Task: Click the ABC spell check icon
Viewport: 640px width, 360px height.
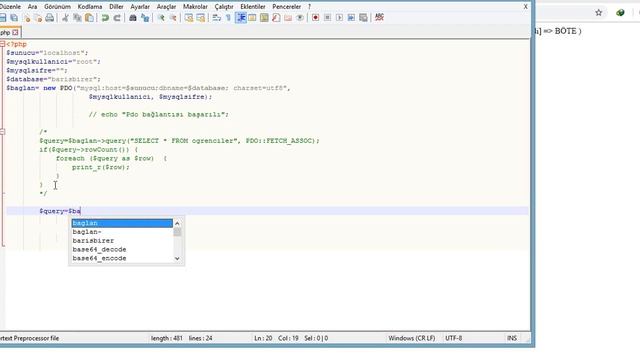Action: coord(379,17)
